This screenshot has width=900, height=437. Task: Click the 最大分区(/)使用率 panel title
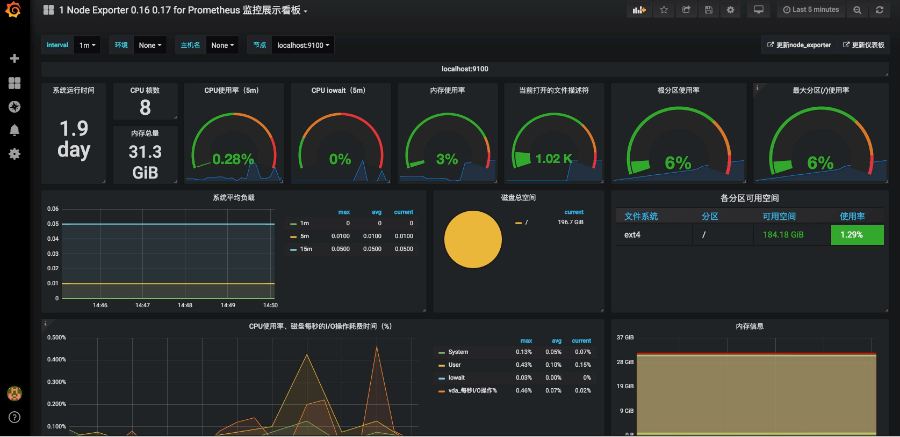[821, 90]
